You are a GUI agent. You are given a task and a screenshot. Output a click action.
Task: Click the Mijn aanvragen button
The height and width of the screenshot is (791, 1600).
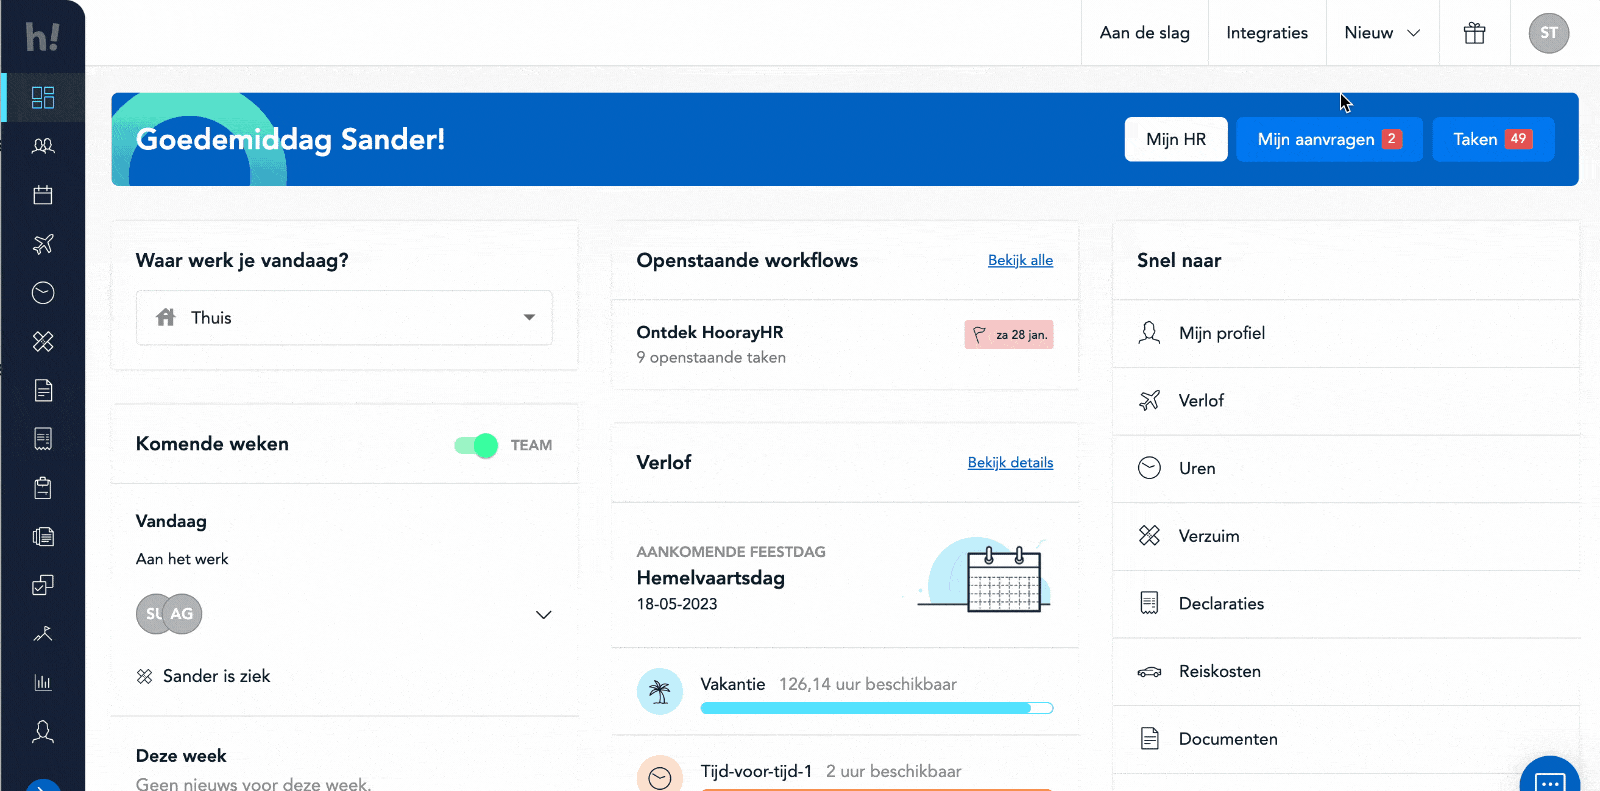1330,139
